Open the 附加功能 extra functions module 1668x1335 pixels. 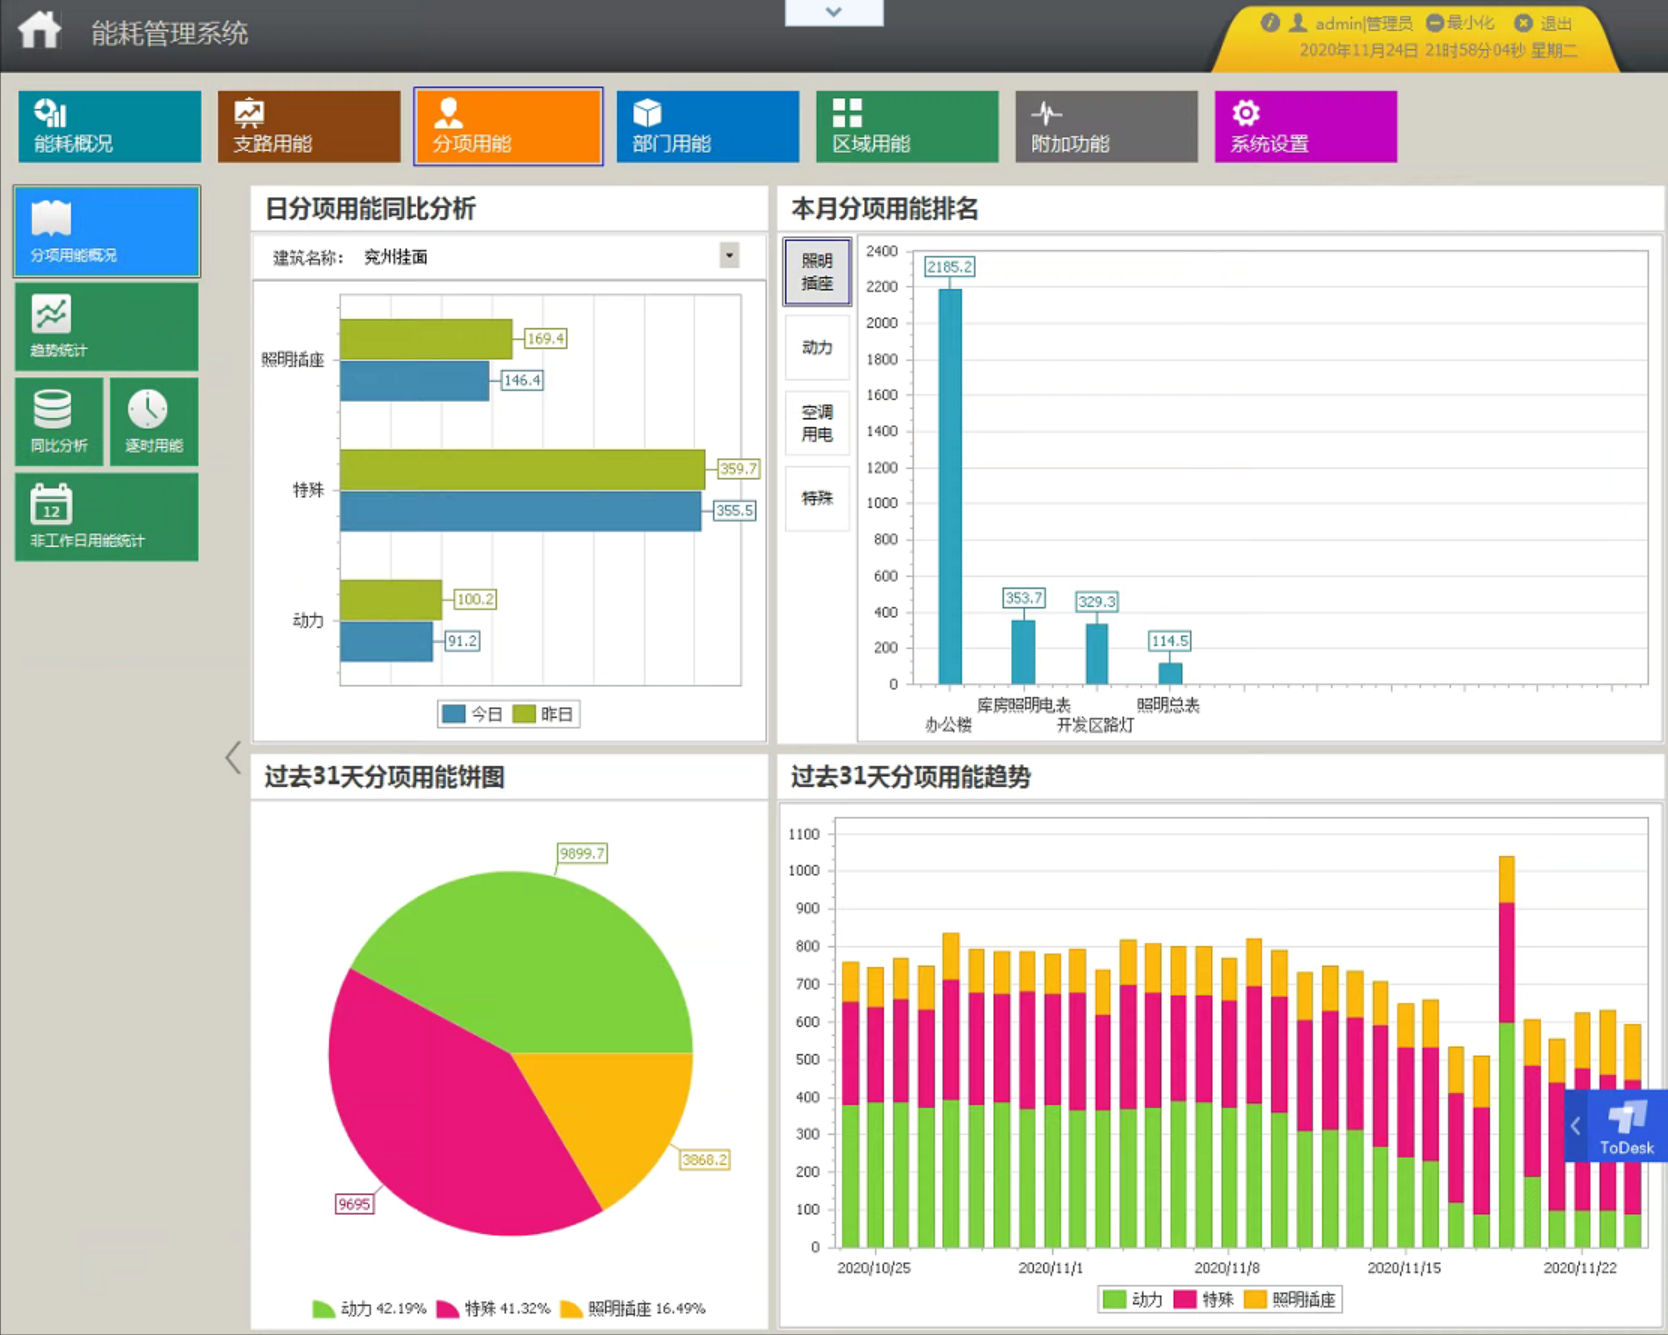1106,127
